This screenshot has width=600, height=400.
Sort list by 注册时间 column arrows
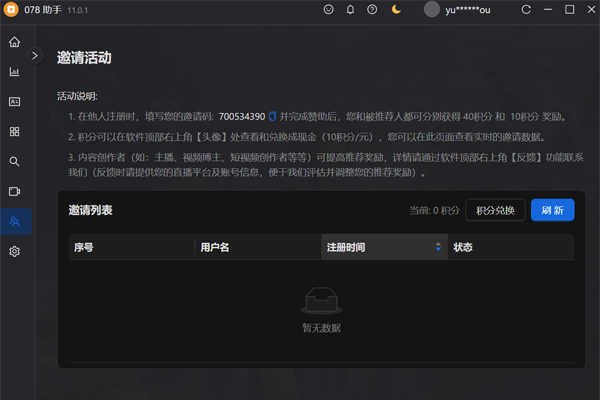click(438, 247)
